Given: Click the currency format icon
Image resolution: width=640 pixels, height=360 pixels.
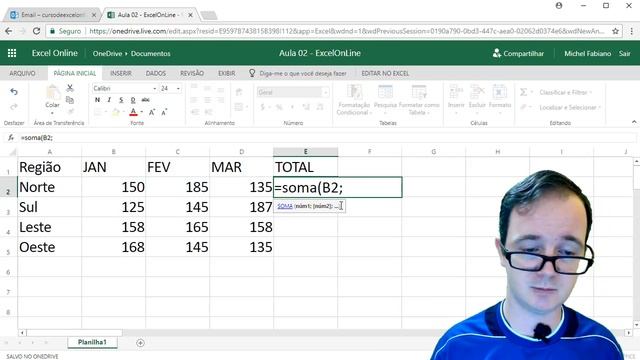Looking at the screenshot, I should click(262, 107).
